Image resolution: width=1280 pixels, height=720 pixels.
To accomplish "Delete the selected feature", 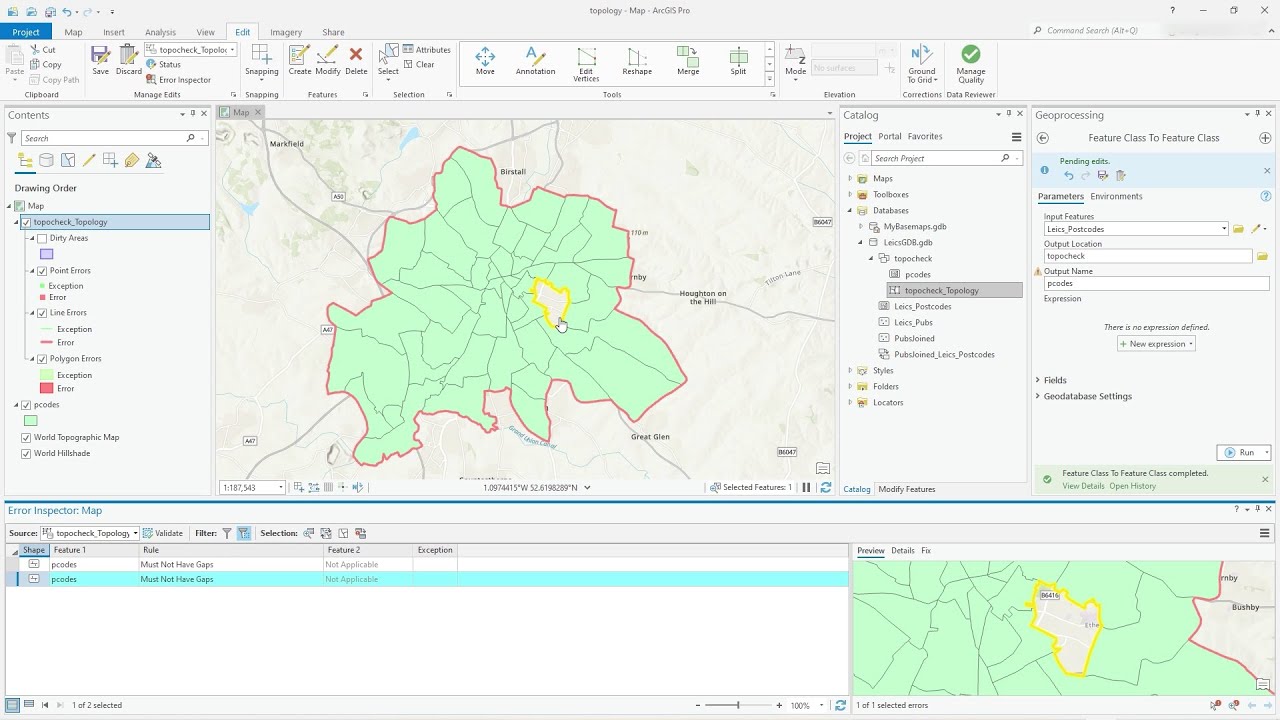I will [x=357, y=61].
